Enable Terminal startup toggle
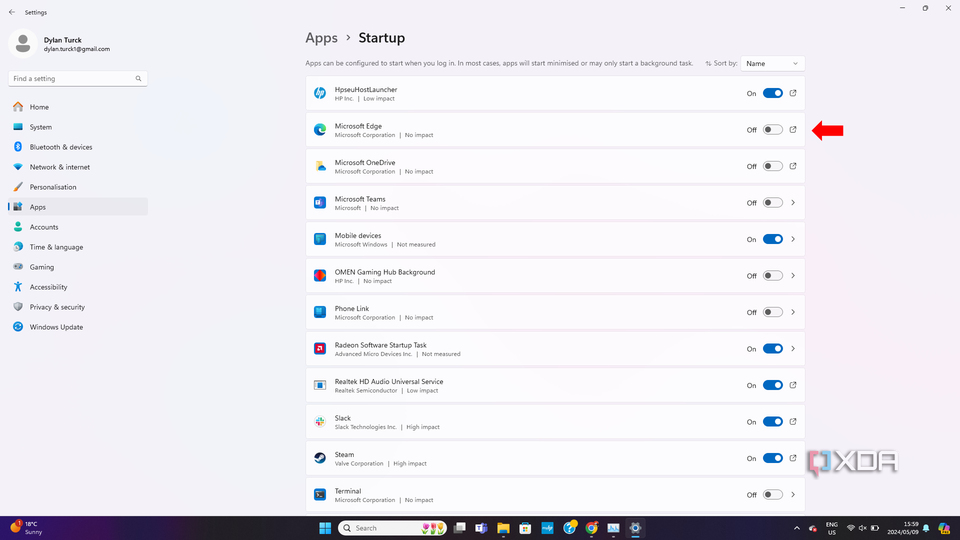 (773, 494)
